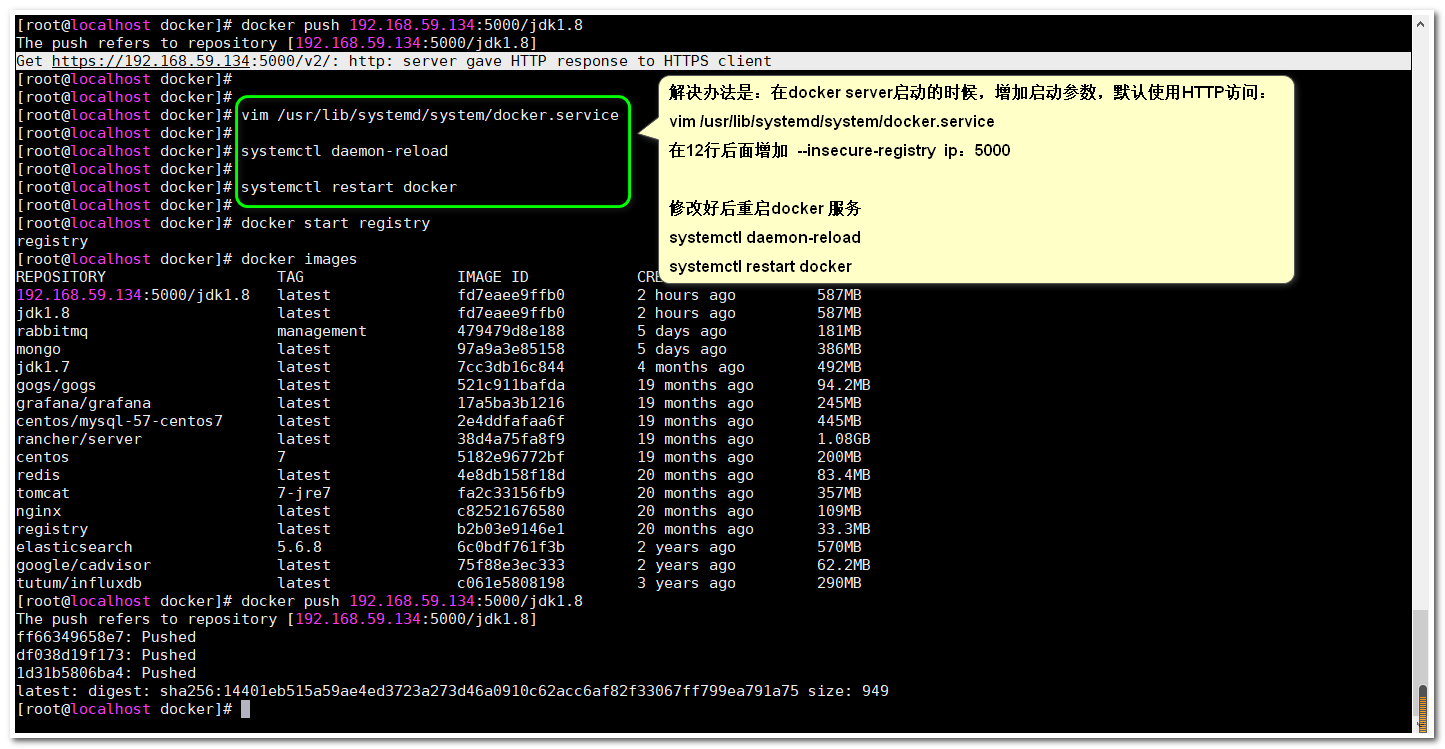The height and width of the screenshot is (749, 1445).
Task: Click the '1.08GB' size value
Action: click(844, 439)
